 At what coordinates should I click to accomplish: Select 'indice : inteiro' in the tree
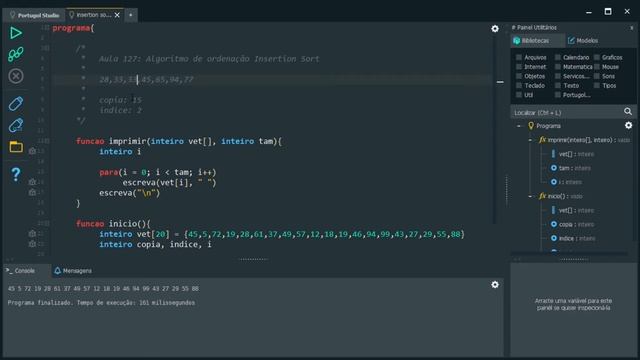coord(573,238)
